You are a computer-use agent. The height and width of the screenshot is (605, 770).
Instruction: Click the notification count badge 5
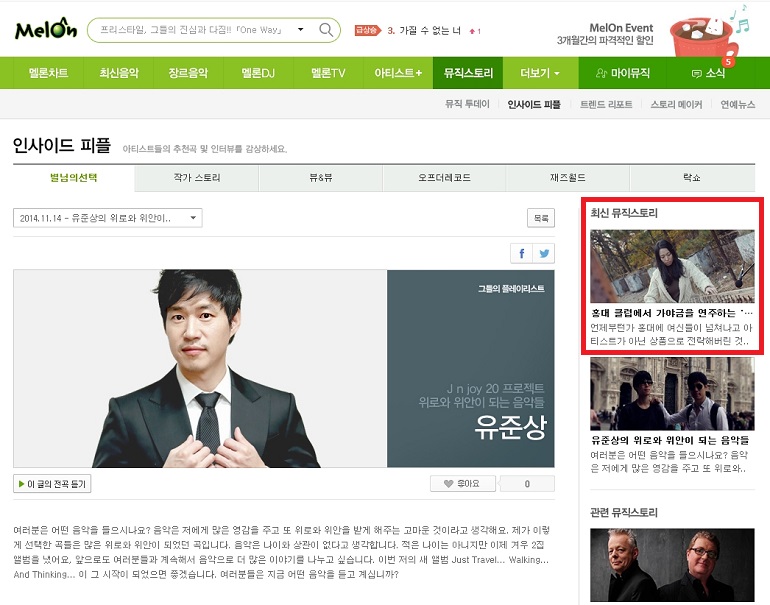tap(728, 61)
